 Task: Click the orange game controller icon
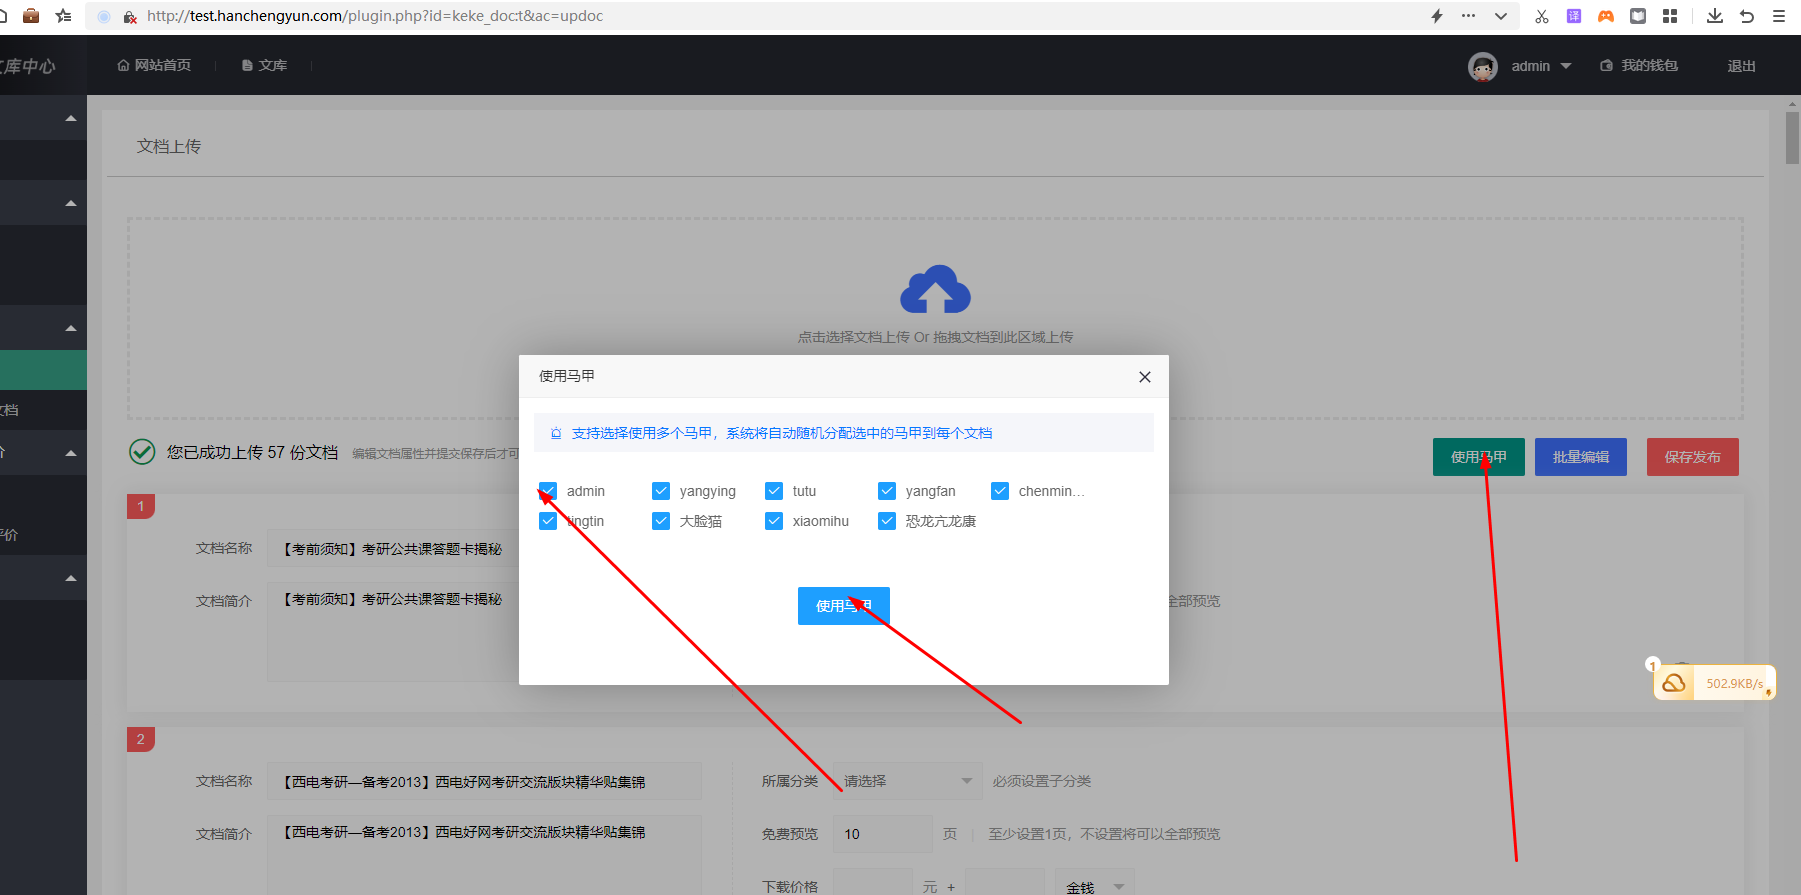(1605, 16)
